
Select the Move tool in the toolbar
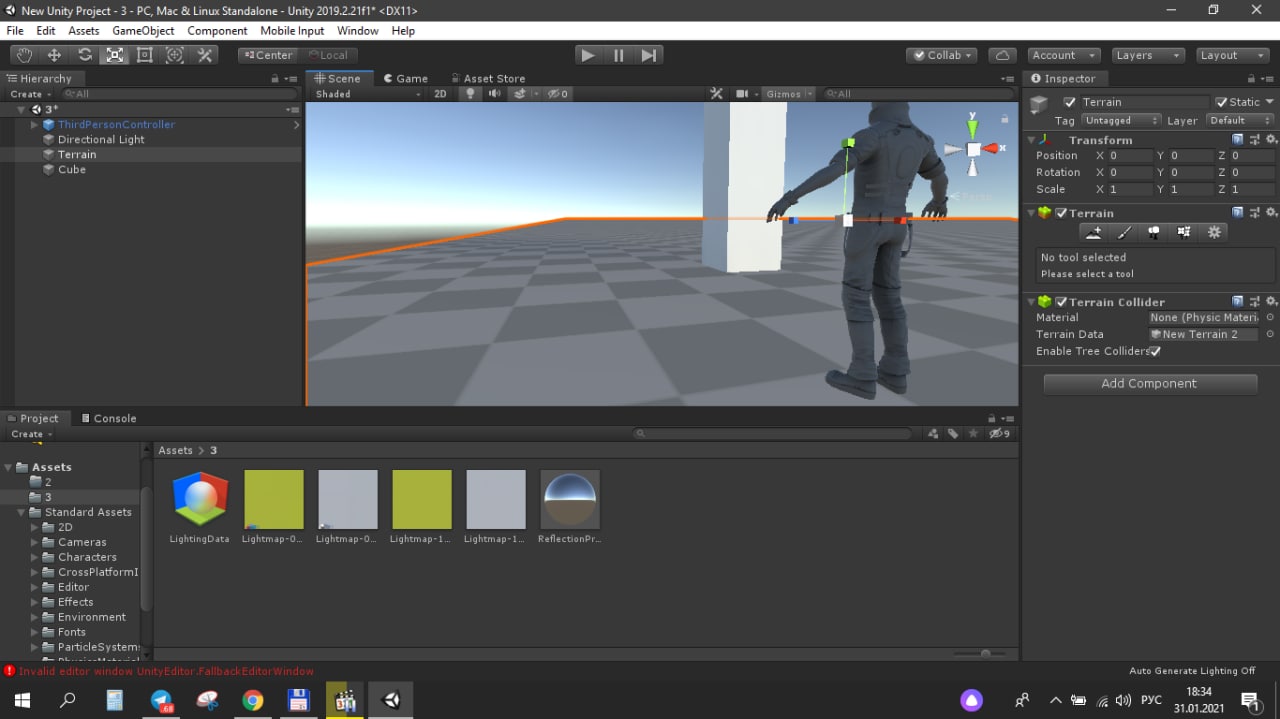[x=55, y=55]
